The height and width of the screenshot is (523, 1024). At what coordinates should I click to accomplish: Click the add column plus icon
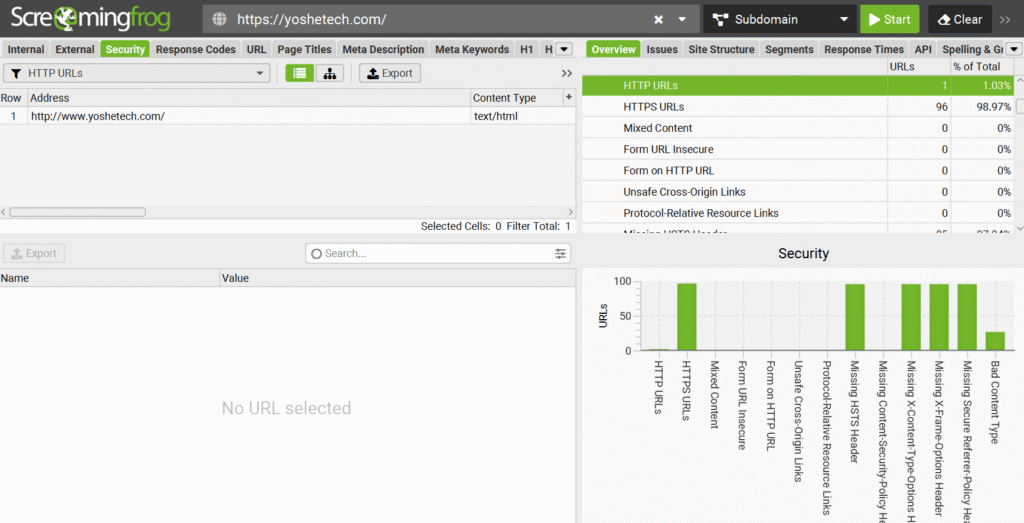(569, 97)
